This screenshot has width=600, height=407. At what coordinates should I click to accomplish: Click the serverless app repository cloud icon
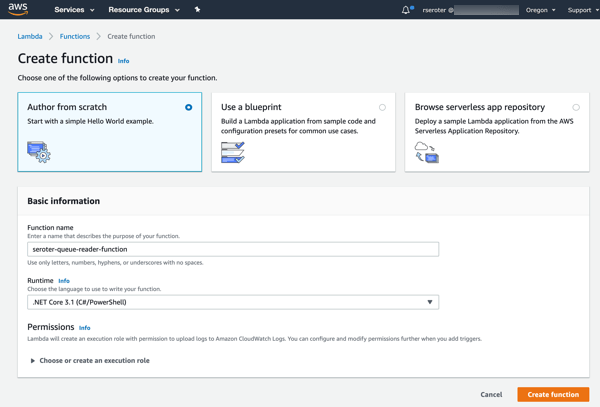tap(426, 152)
